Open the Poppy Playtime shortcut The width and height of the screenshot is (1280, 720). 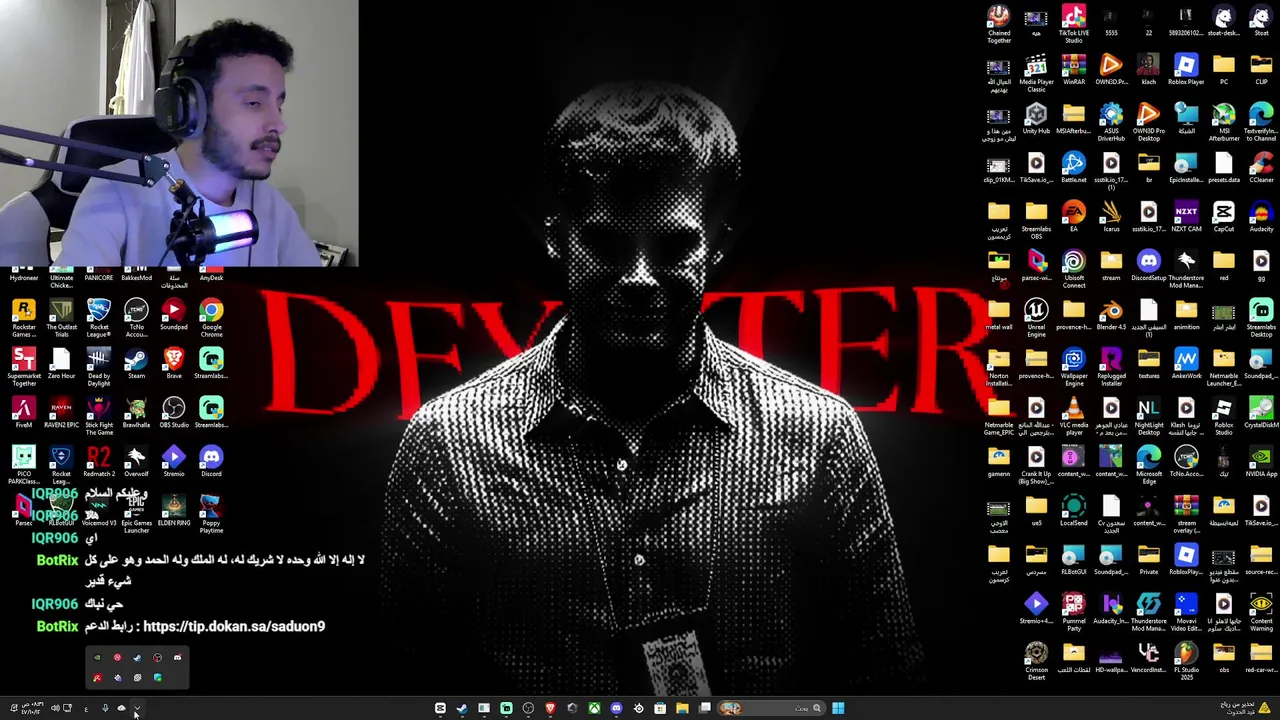(211, 515)
